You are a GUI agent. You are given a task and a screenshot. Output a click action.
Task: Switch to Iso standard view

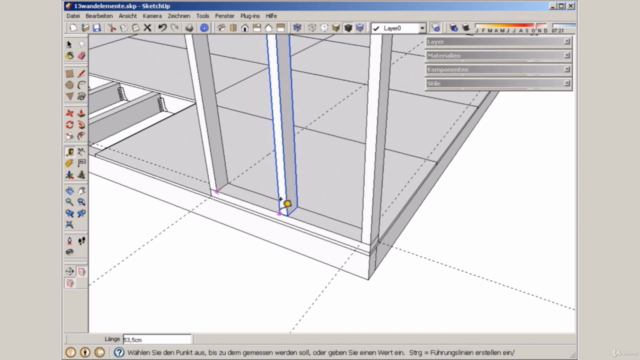pos(221,28)
